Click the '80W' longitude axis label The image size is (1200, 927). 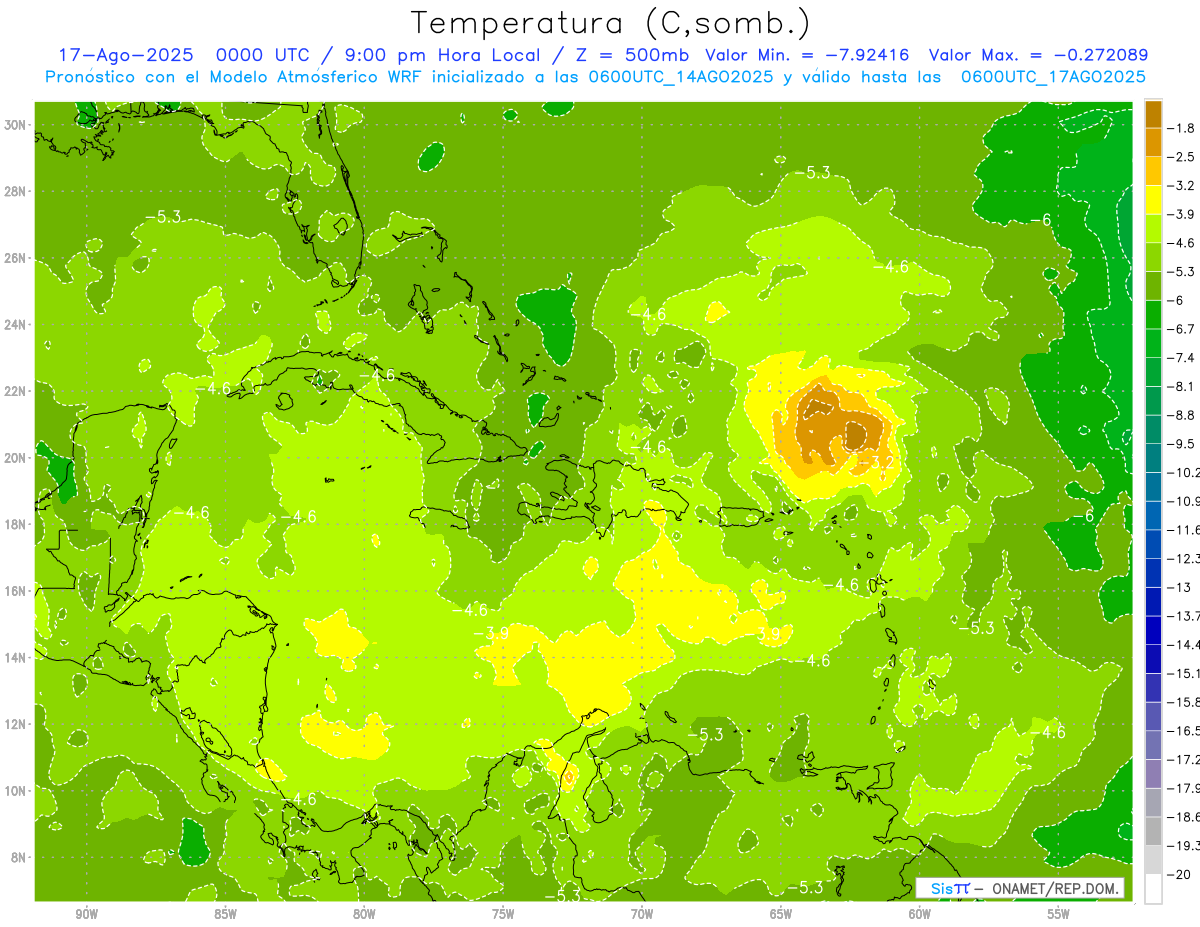364,914
